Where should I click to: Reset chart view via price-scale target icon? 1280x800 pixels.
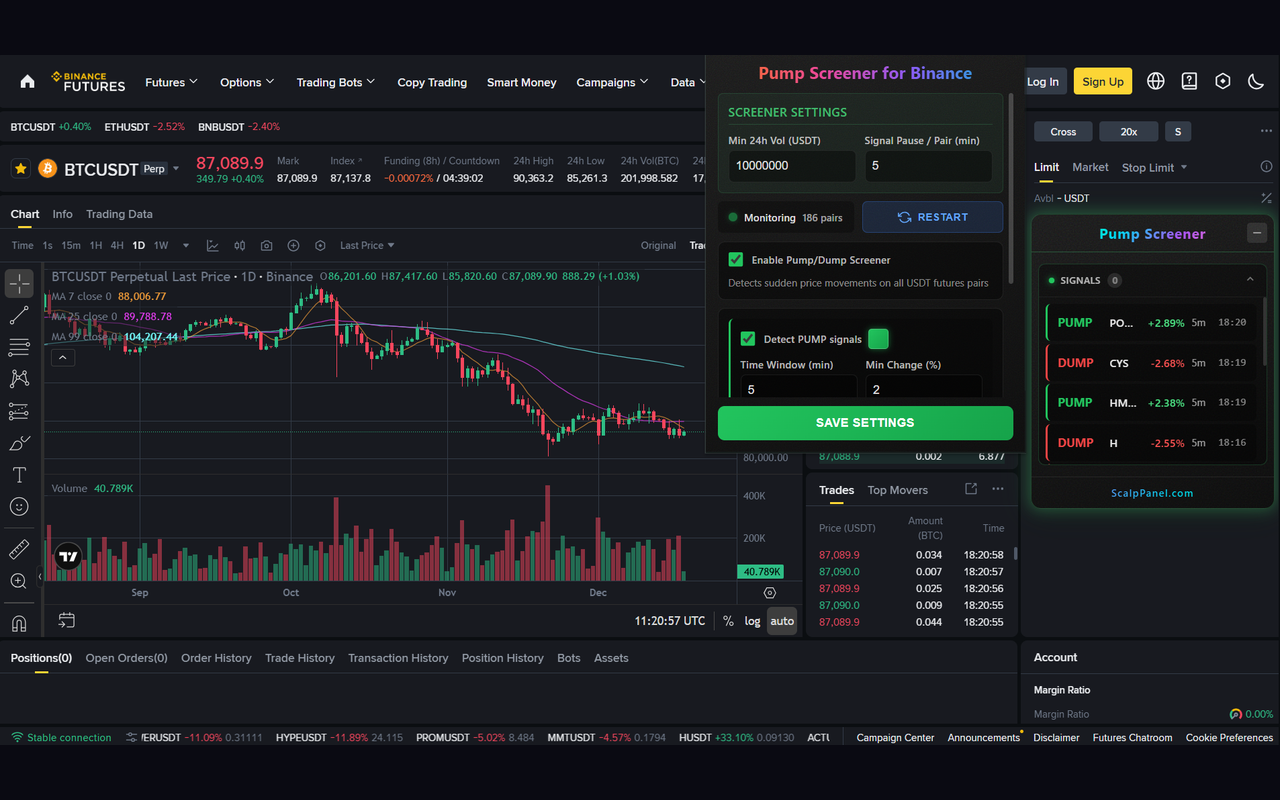[x=769, y=593]
